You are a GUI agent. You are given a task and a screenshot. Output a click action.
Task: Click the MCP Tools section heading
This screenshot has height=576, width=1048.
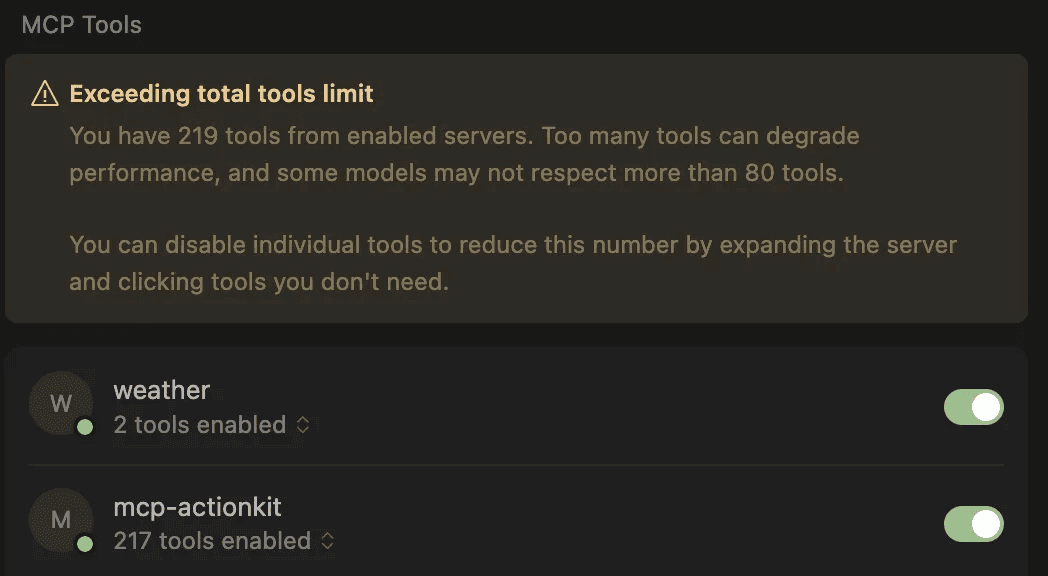(x=81, y=25)
